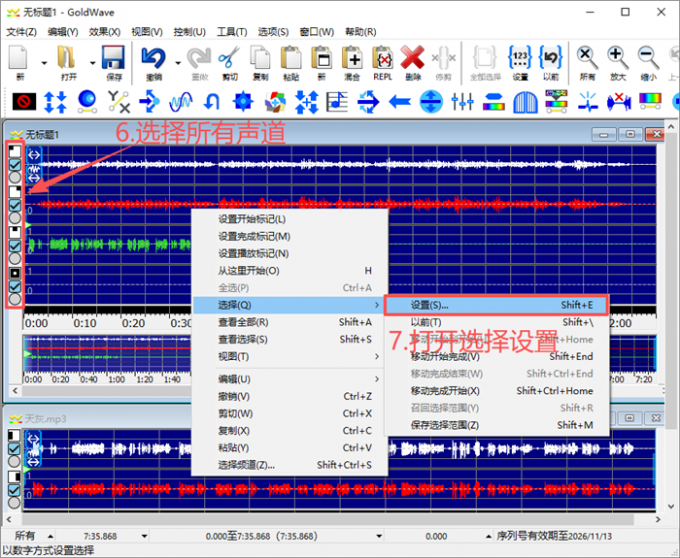Cut with the scissors (剪切) icon
Screen dimensions: 680x558
pos(229,58)
